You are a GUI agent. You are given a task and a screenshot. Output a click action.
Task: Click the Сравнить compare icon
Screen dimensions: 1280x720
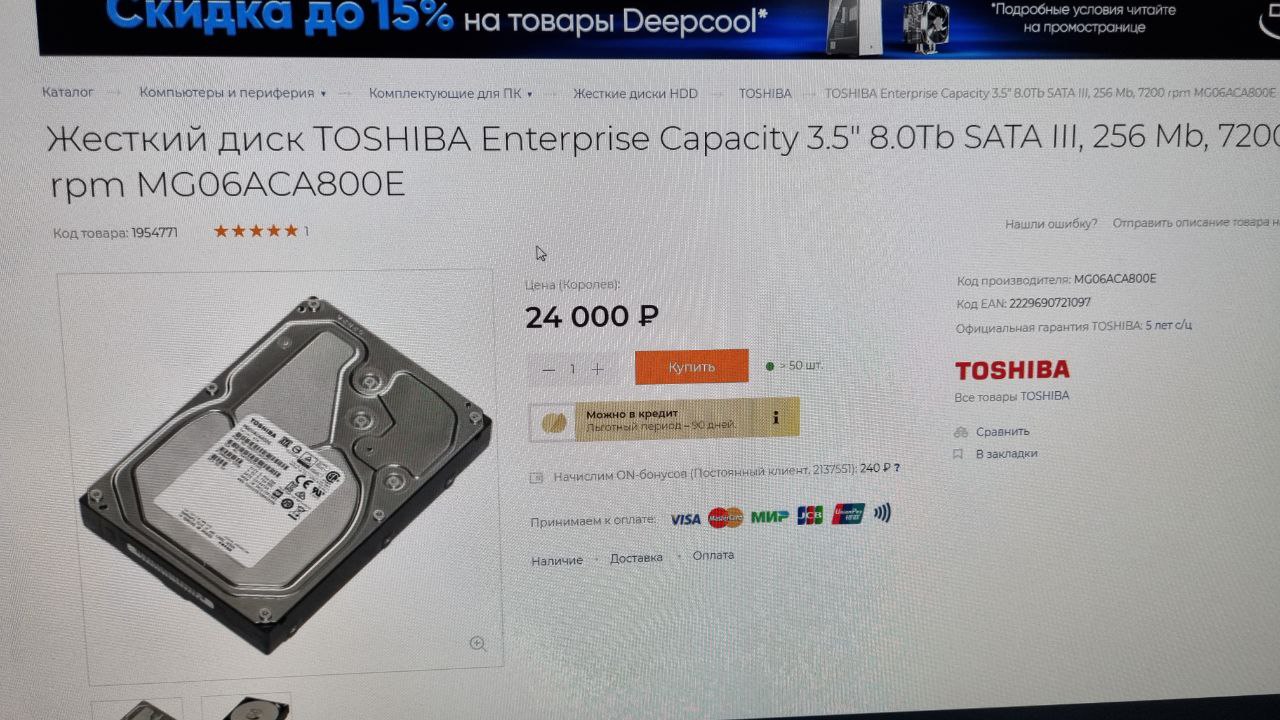960,432
